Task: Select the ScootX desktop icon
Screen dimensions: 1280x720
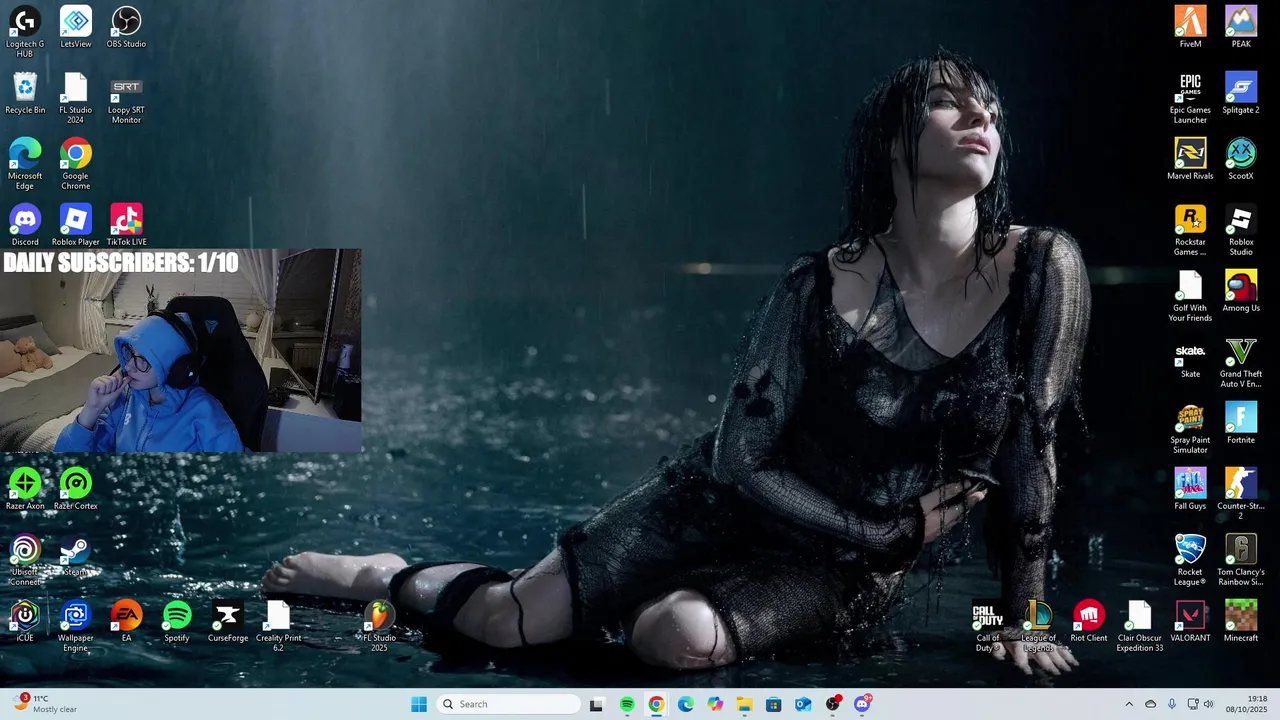Action: point(1241,159)
